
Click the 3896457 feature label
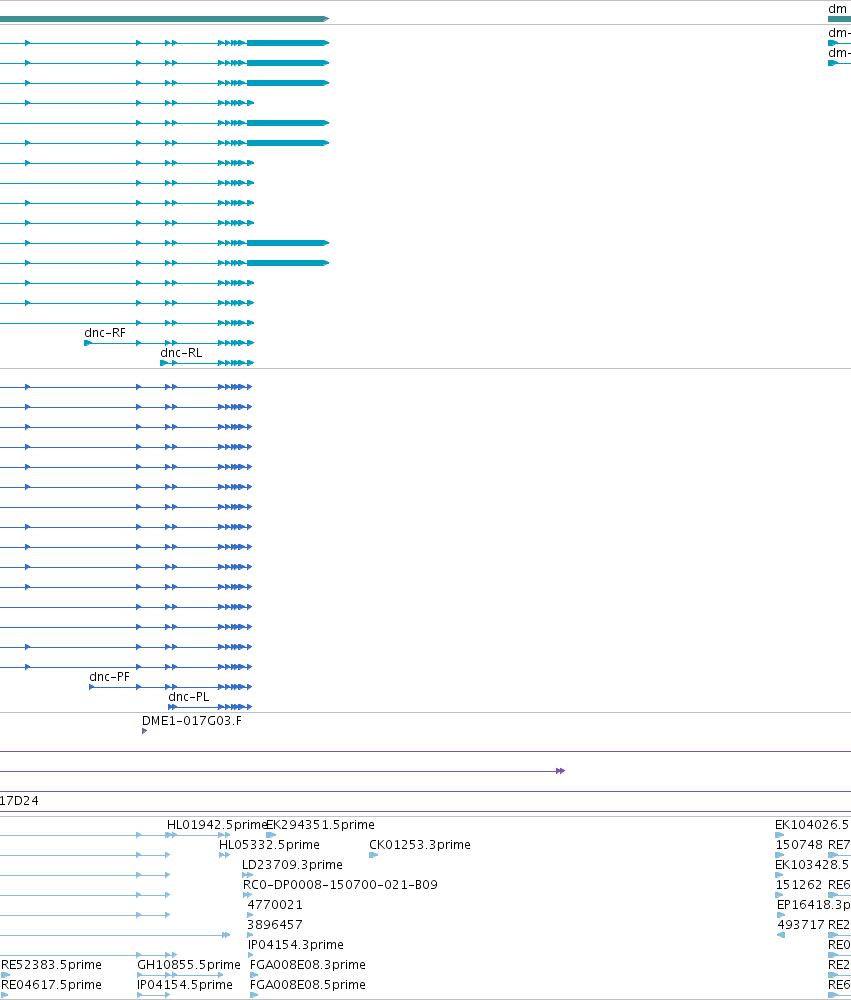click(275, 925)
